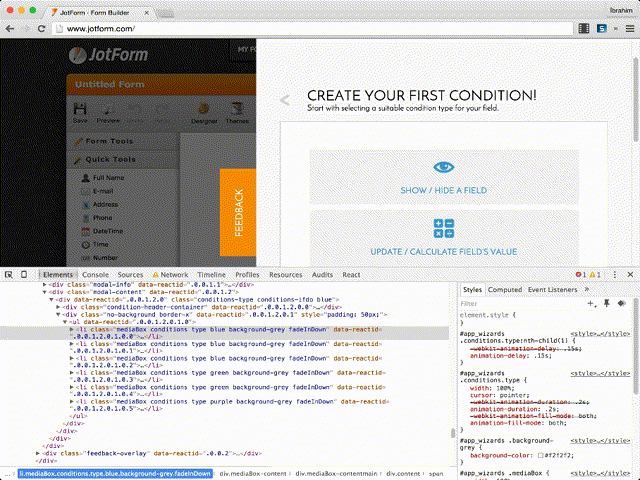This screenshot has height=480, width=640.
Task: Click the Untitled Form title
Action: click(x=109, y=84)
